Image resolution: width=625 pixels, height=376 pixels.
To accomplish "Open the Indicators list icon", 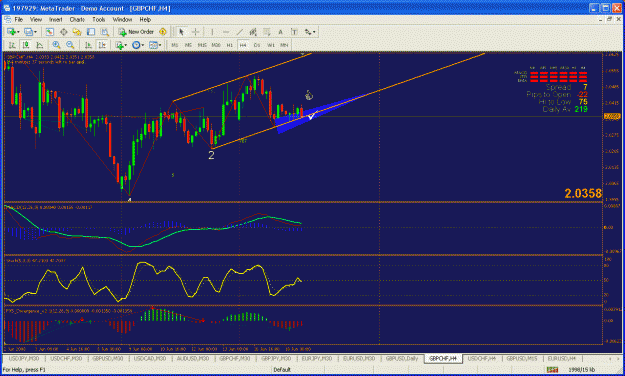I will click(119, 45).
